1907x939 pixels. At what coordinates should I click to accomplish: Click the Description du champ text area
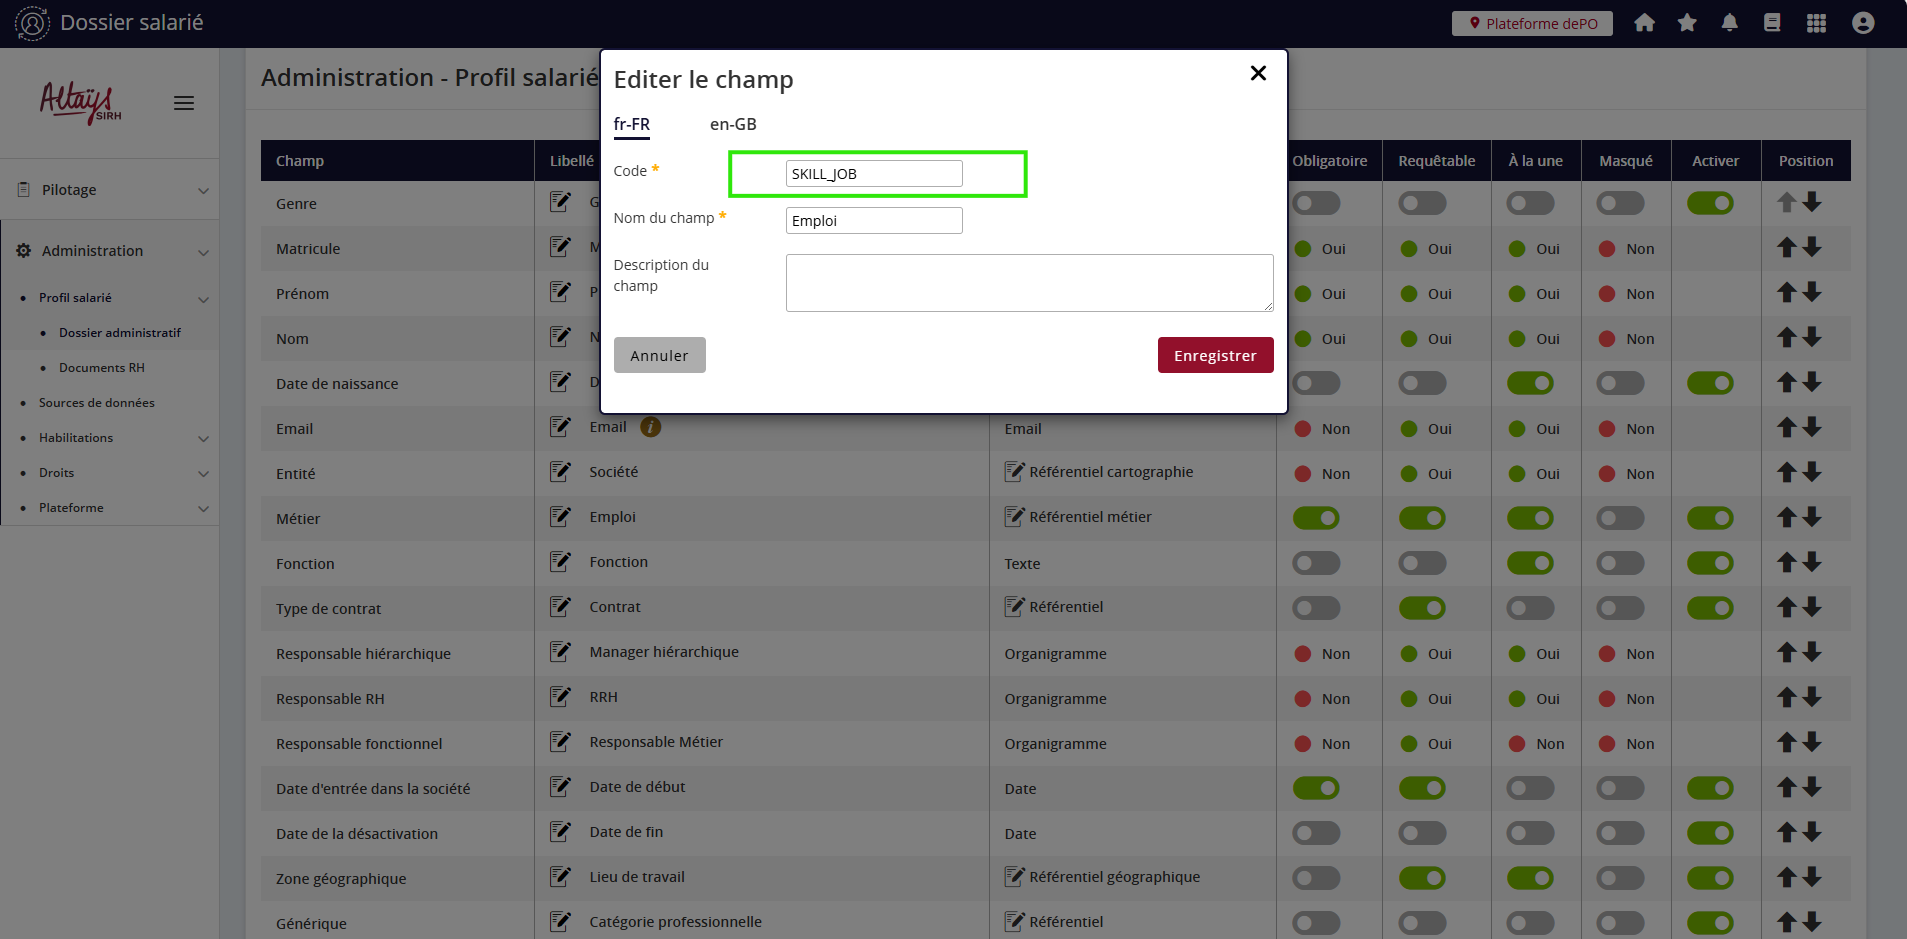[x=1029, y=283]
